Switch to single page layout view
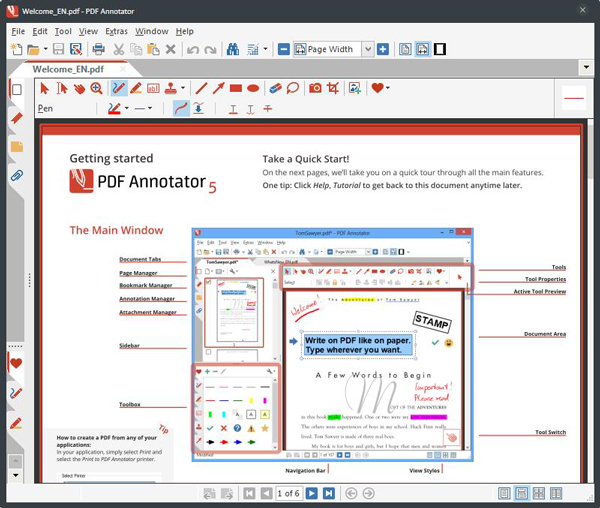The image size is (600, 508). click(x=504, y=493)
